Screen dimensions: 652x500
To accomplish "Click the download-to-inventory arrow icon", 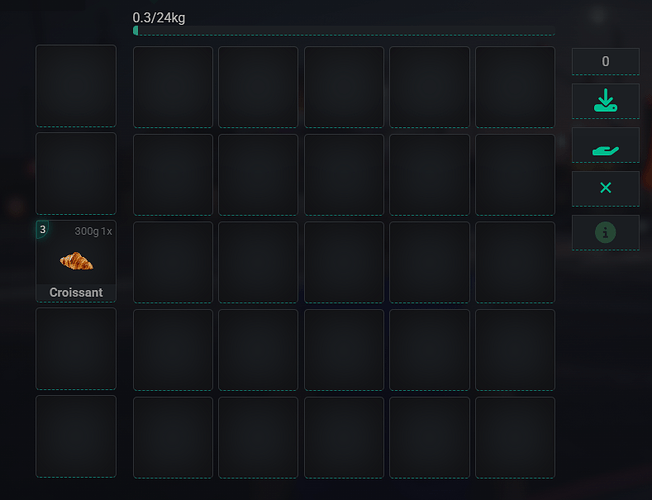I will pos(605,101).
